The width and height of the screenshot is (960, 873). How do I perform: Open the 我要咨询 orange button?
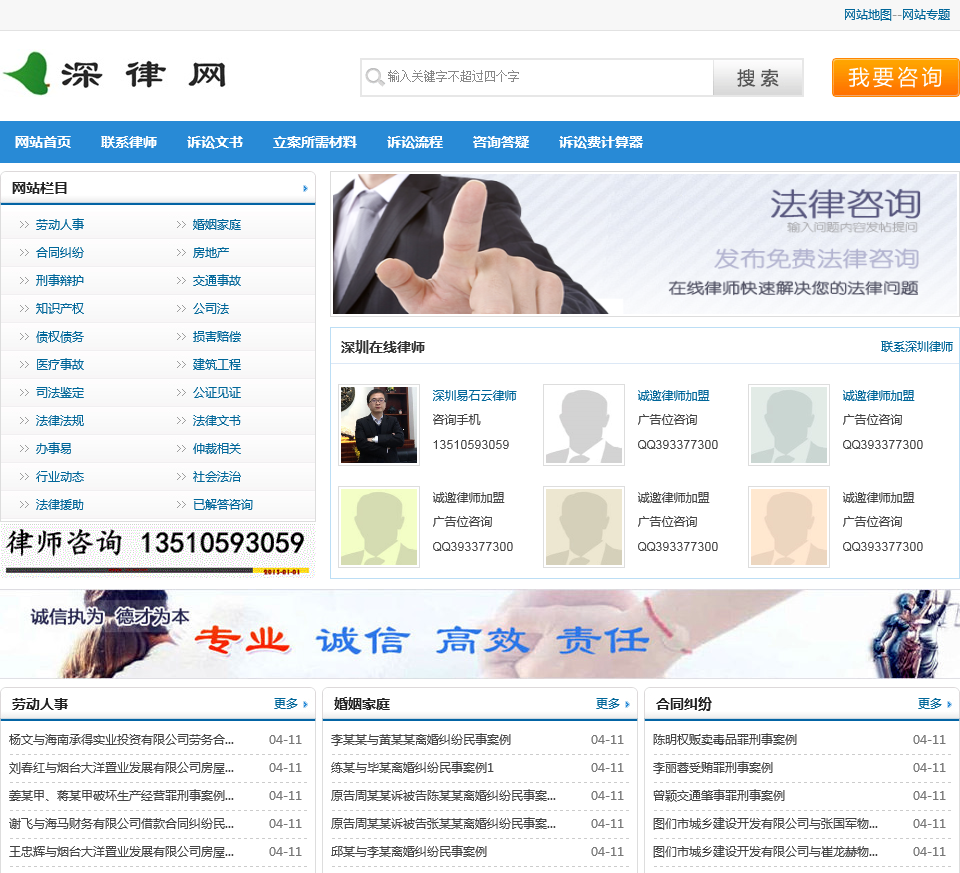894,77
